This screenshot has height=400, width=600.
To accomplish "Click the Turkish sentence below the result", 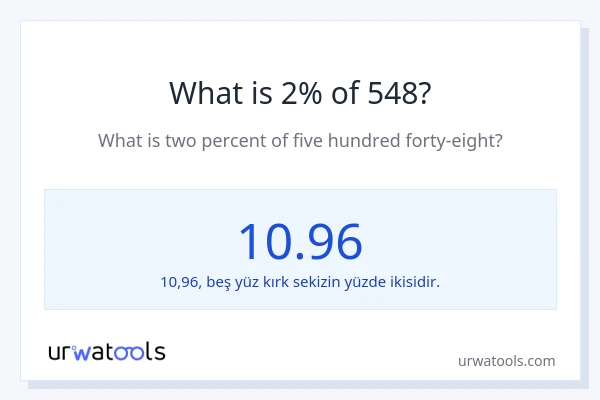I will click(x=300, y=282).
